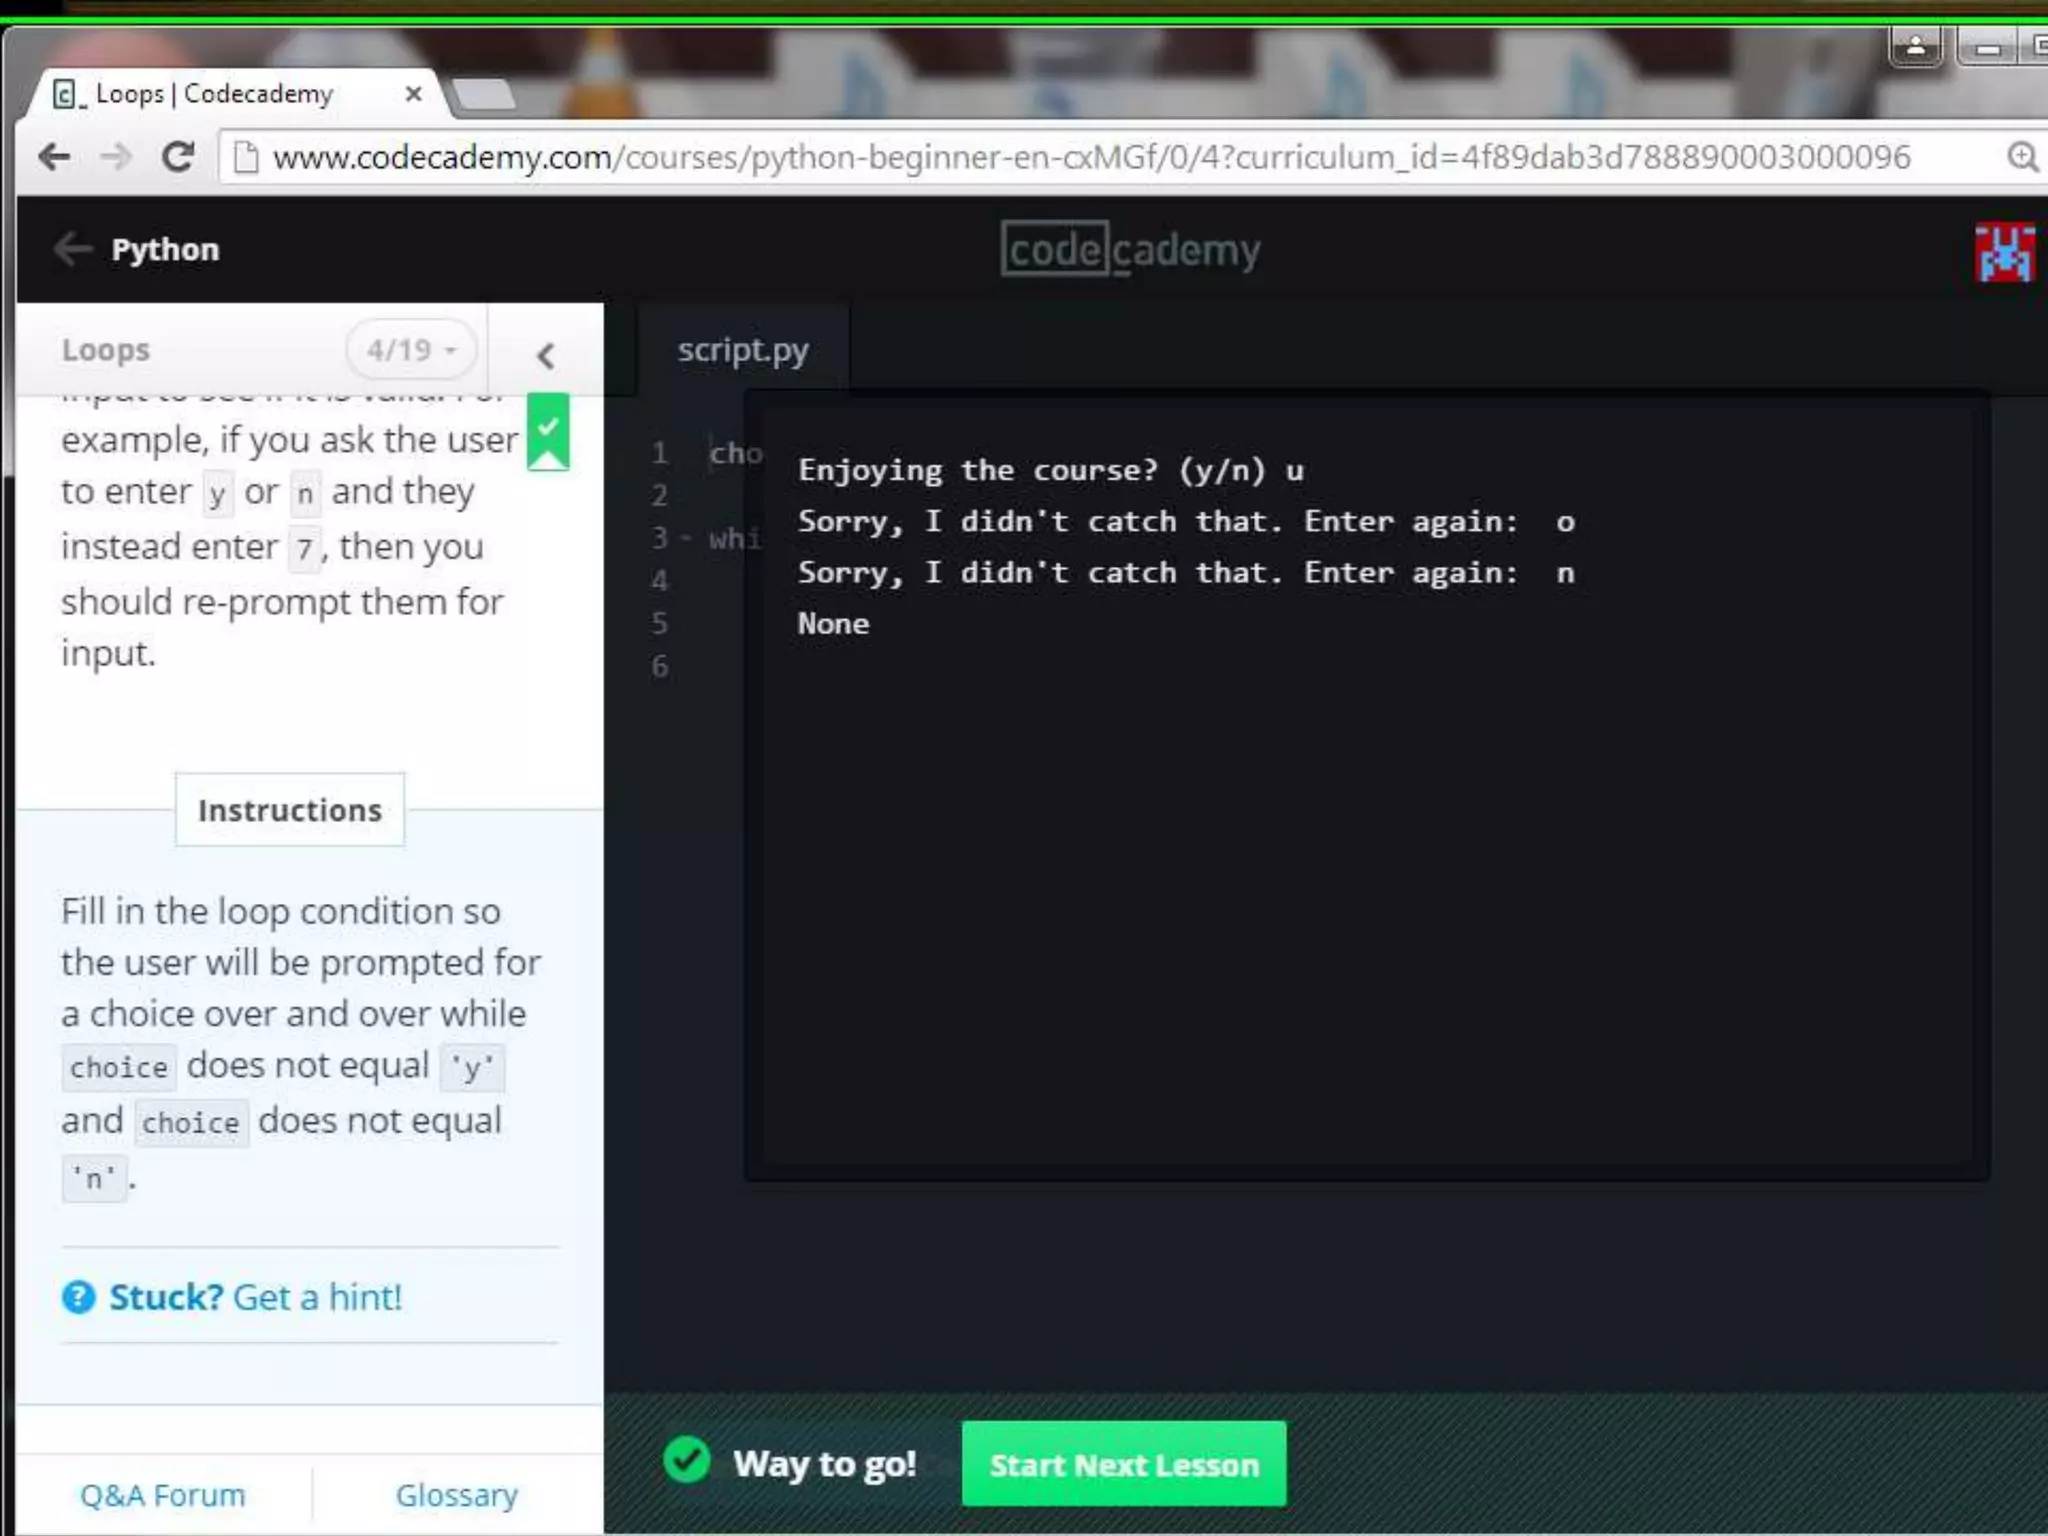The width and height of the screenshot is (2048, 1536).
Task: Click the URL address bar field
Action: point(1090,157)
